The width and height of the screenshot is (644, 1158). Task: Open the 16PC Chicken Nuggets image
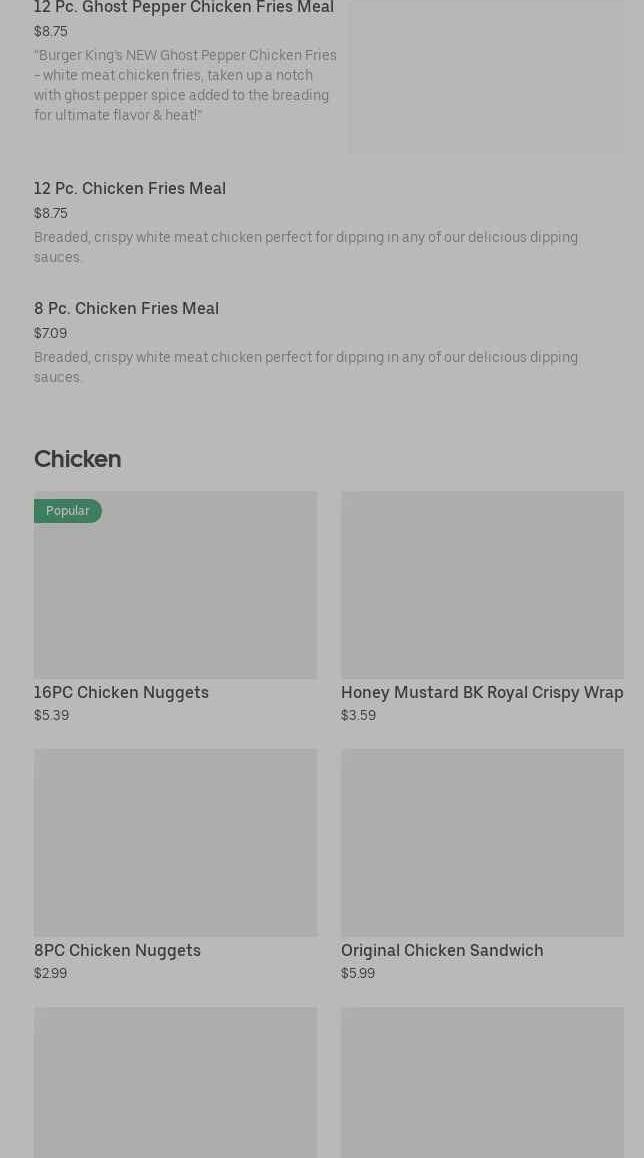click(x=175, y=595)
